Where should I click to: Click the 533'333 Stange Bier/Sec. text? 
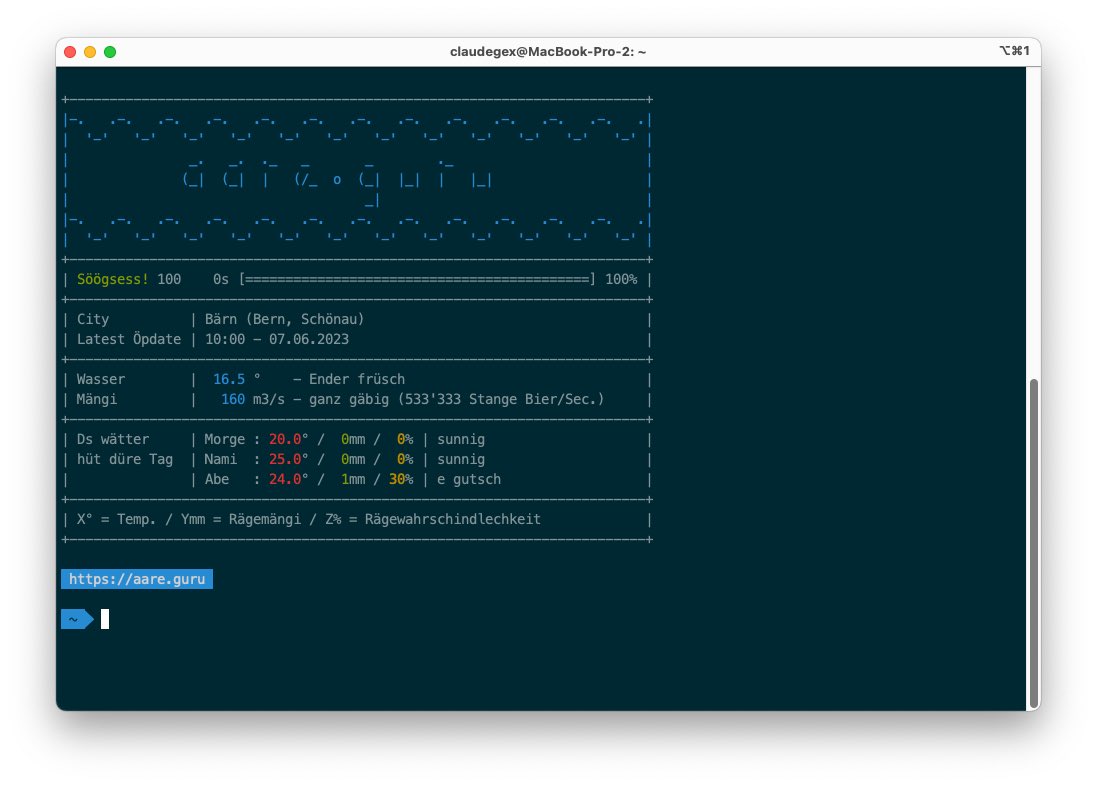(501, 399)
